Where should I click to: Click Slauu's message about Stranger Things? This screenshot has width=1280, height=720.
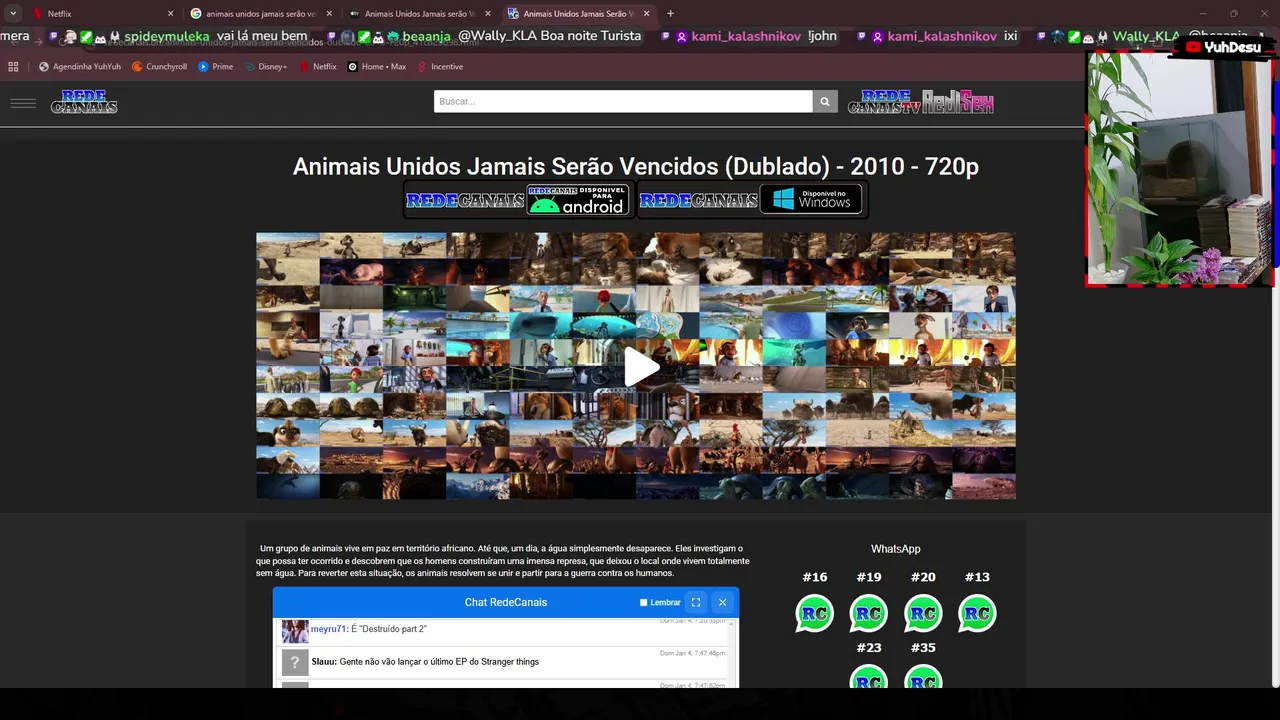[x=439, y=662]
